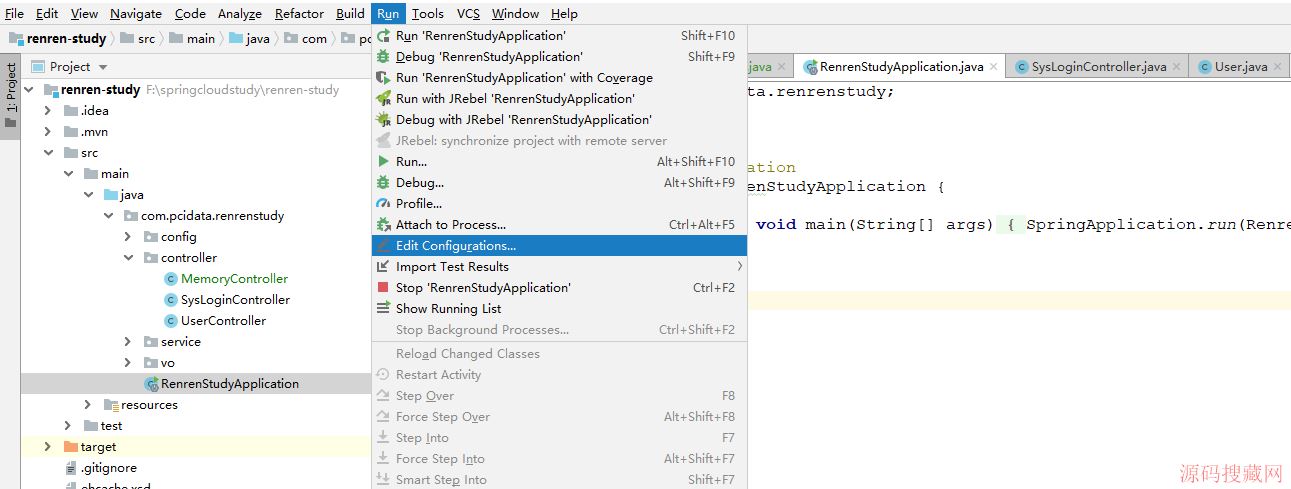Click the Run with JRebel rocket icon
The image size is (1291, 489).
(x=383, y=99)
